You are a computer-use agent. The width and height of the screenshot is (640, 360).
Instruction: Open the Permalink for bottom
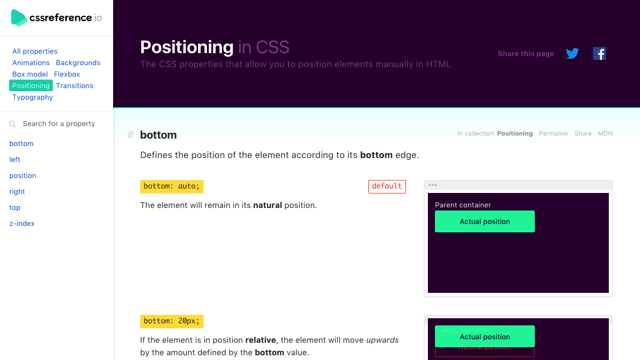(x=553, y=133)
